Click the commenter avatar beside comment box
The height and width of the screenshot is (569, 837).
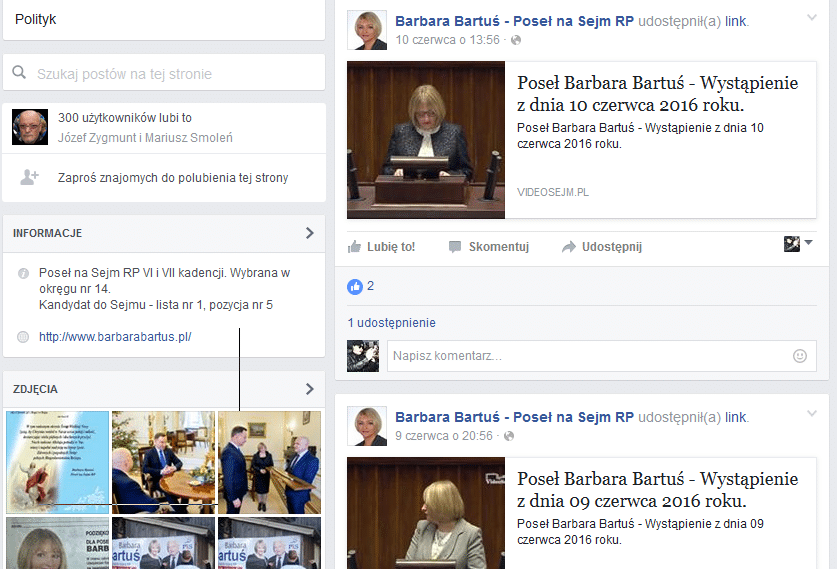click(x=363, y=356)
